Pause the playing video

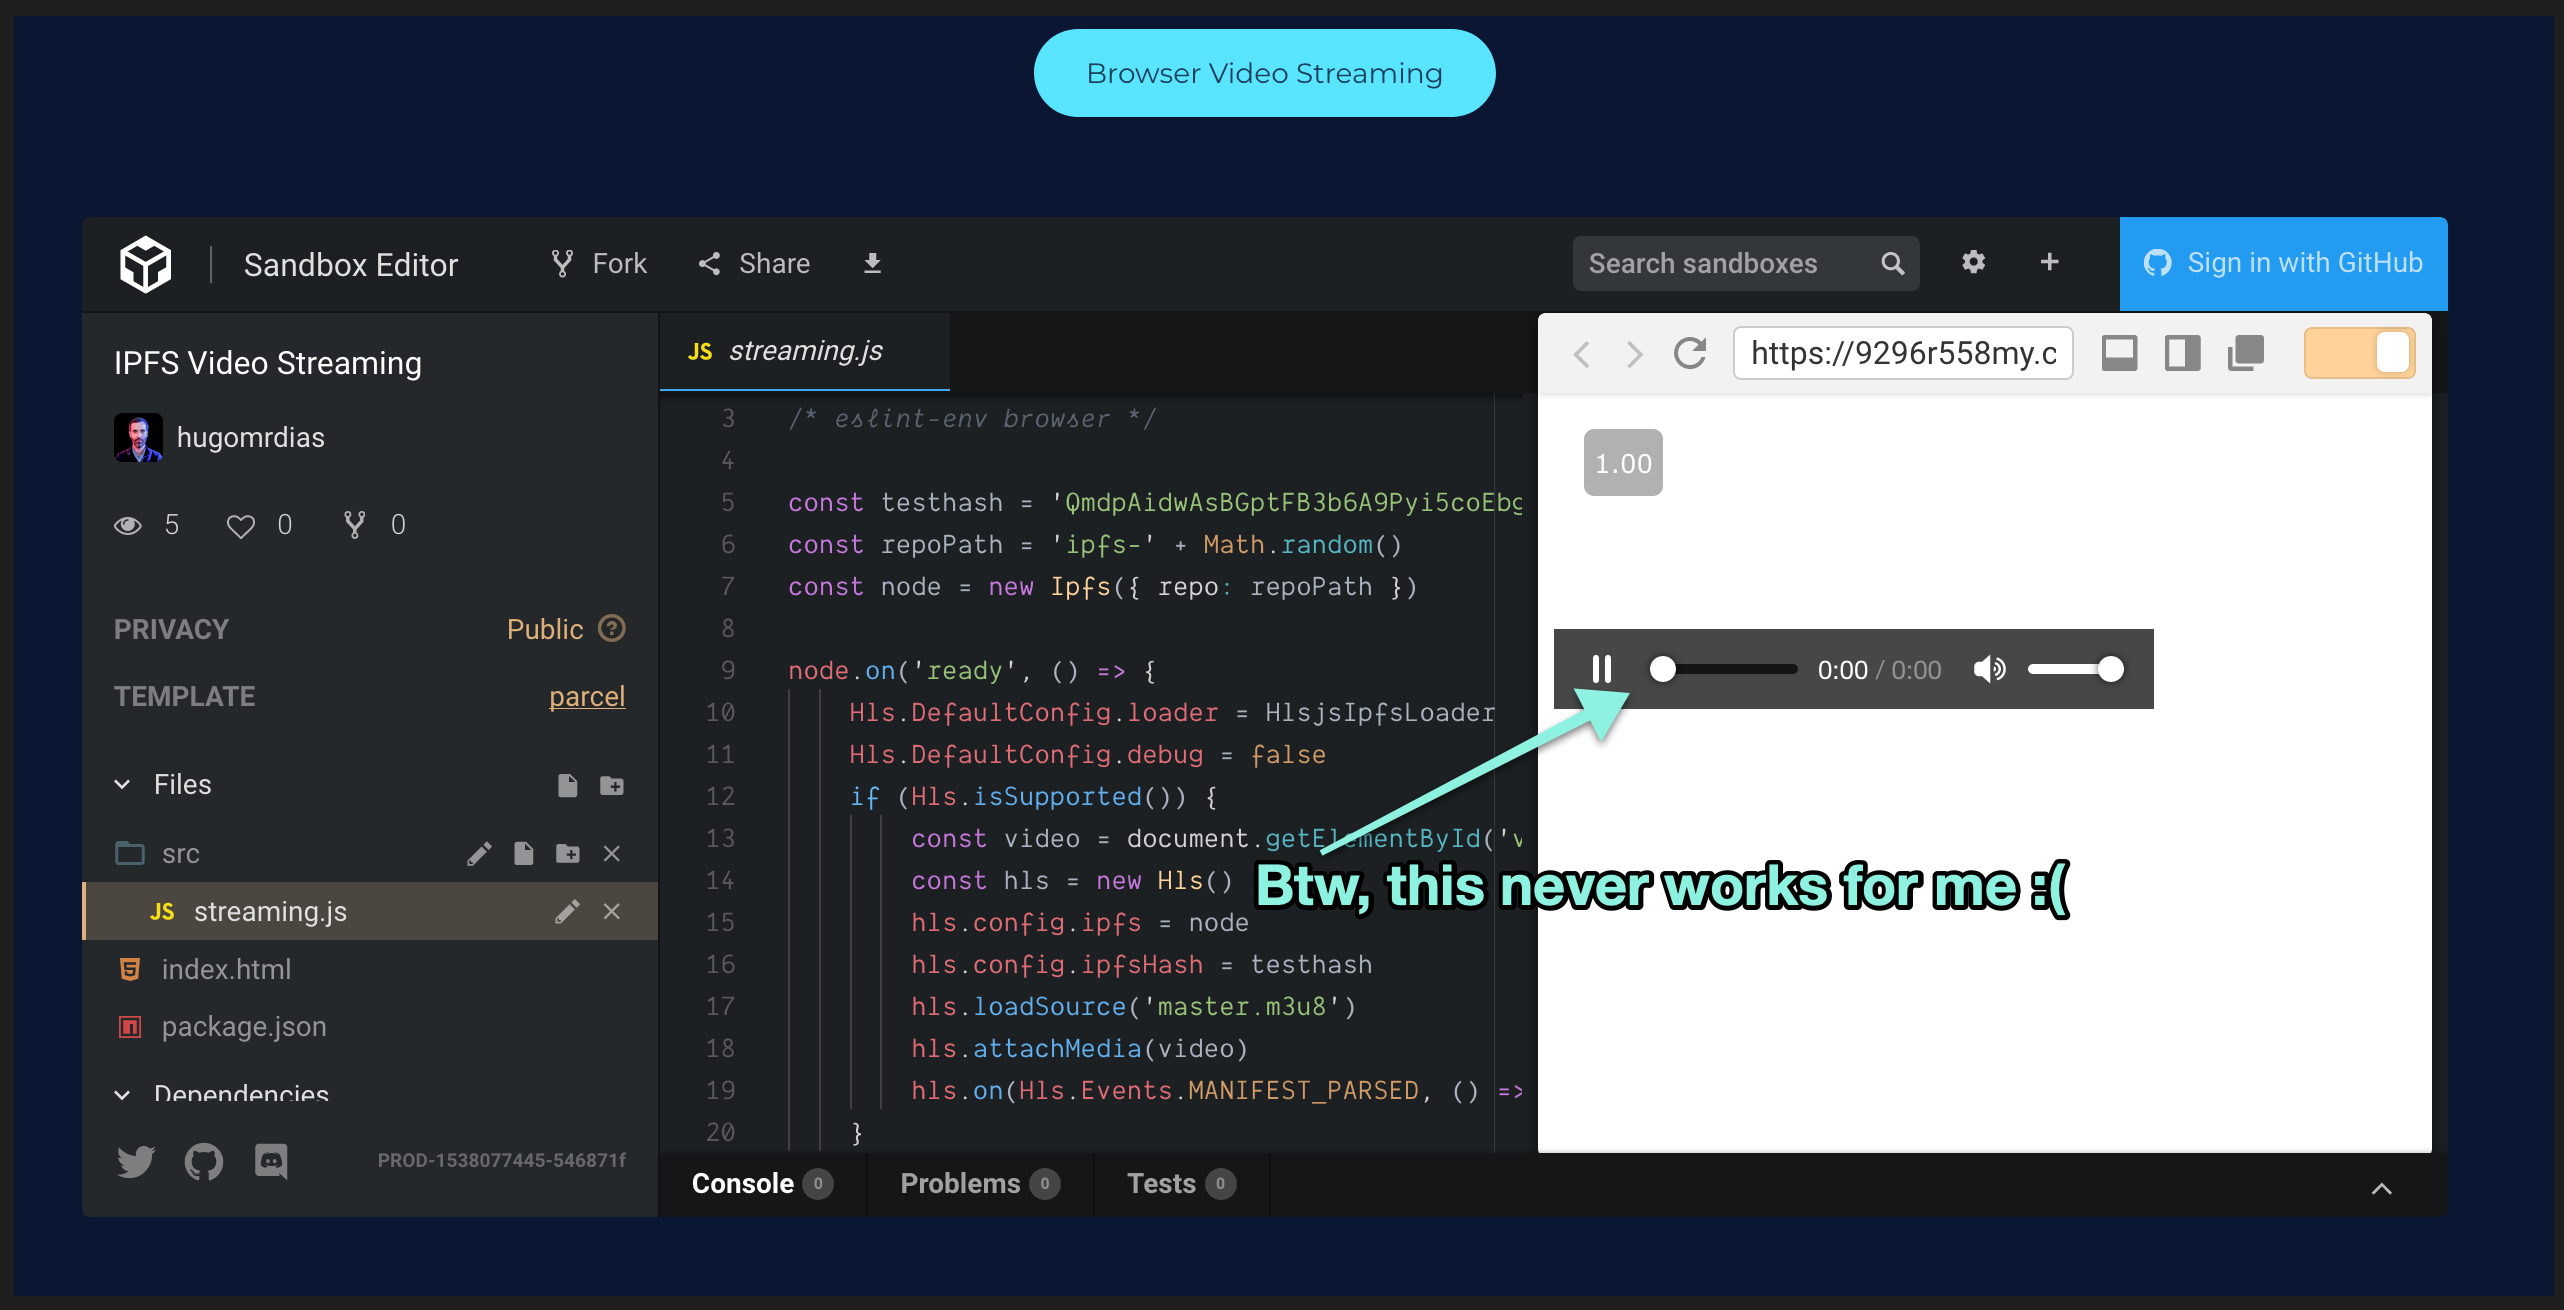point(1603,669)
